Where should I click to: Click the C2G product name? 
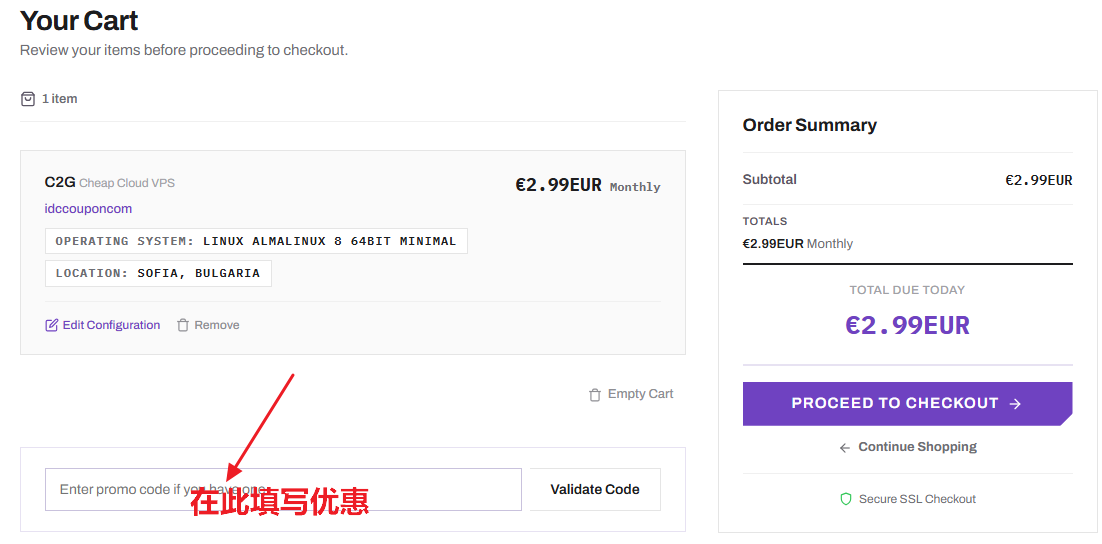pos(60,183)
